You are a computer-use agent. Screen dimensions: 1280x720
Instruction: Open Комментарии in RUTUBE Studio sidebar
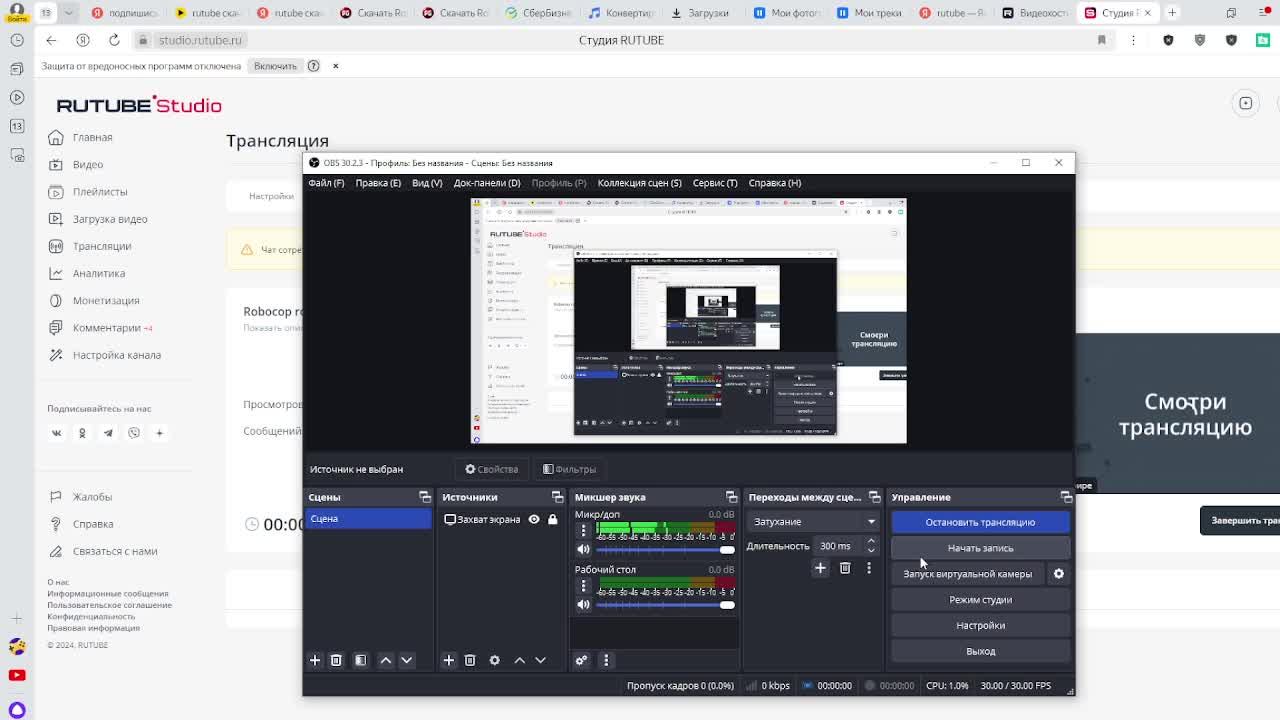(107, 328)
